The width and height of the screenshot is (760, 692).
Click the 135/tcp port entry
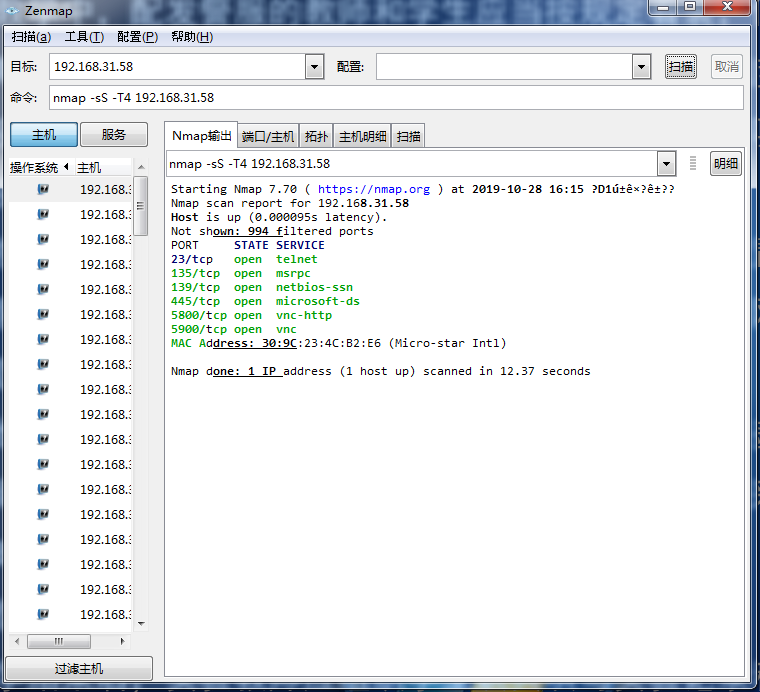pos(195,273)
